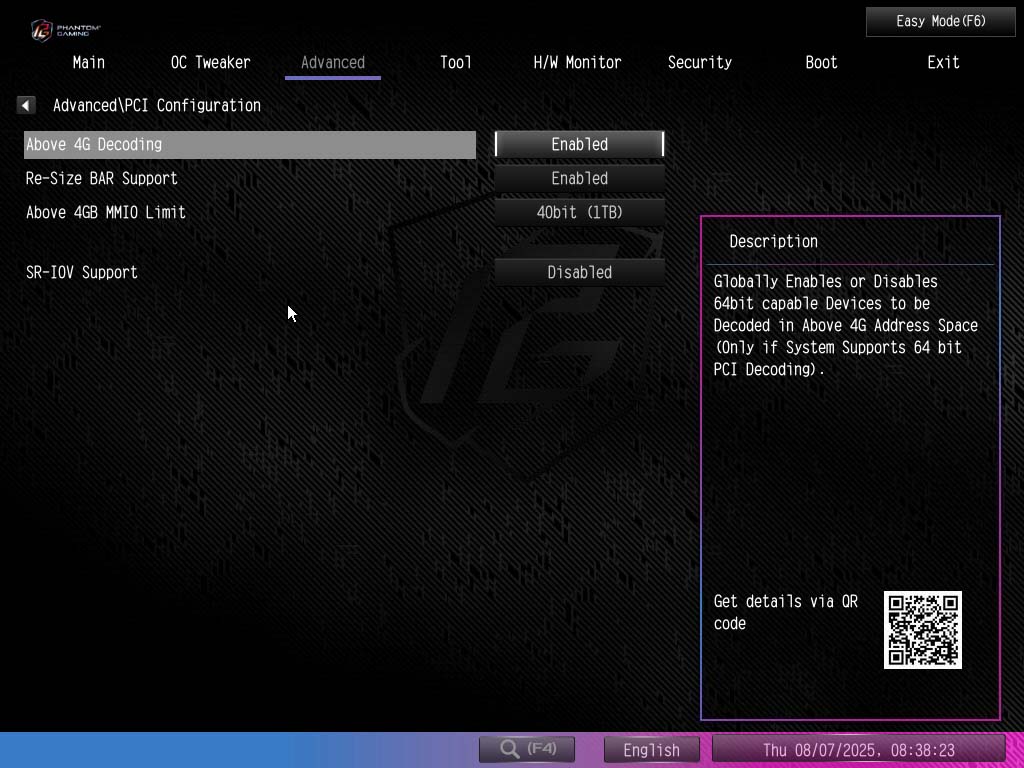
Task: Open the Exit menu
Action: pyautogui.click(x=942, y=62)
